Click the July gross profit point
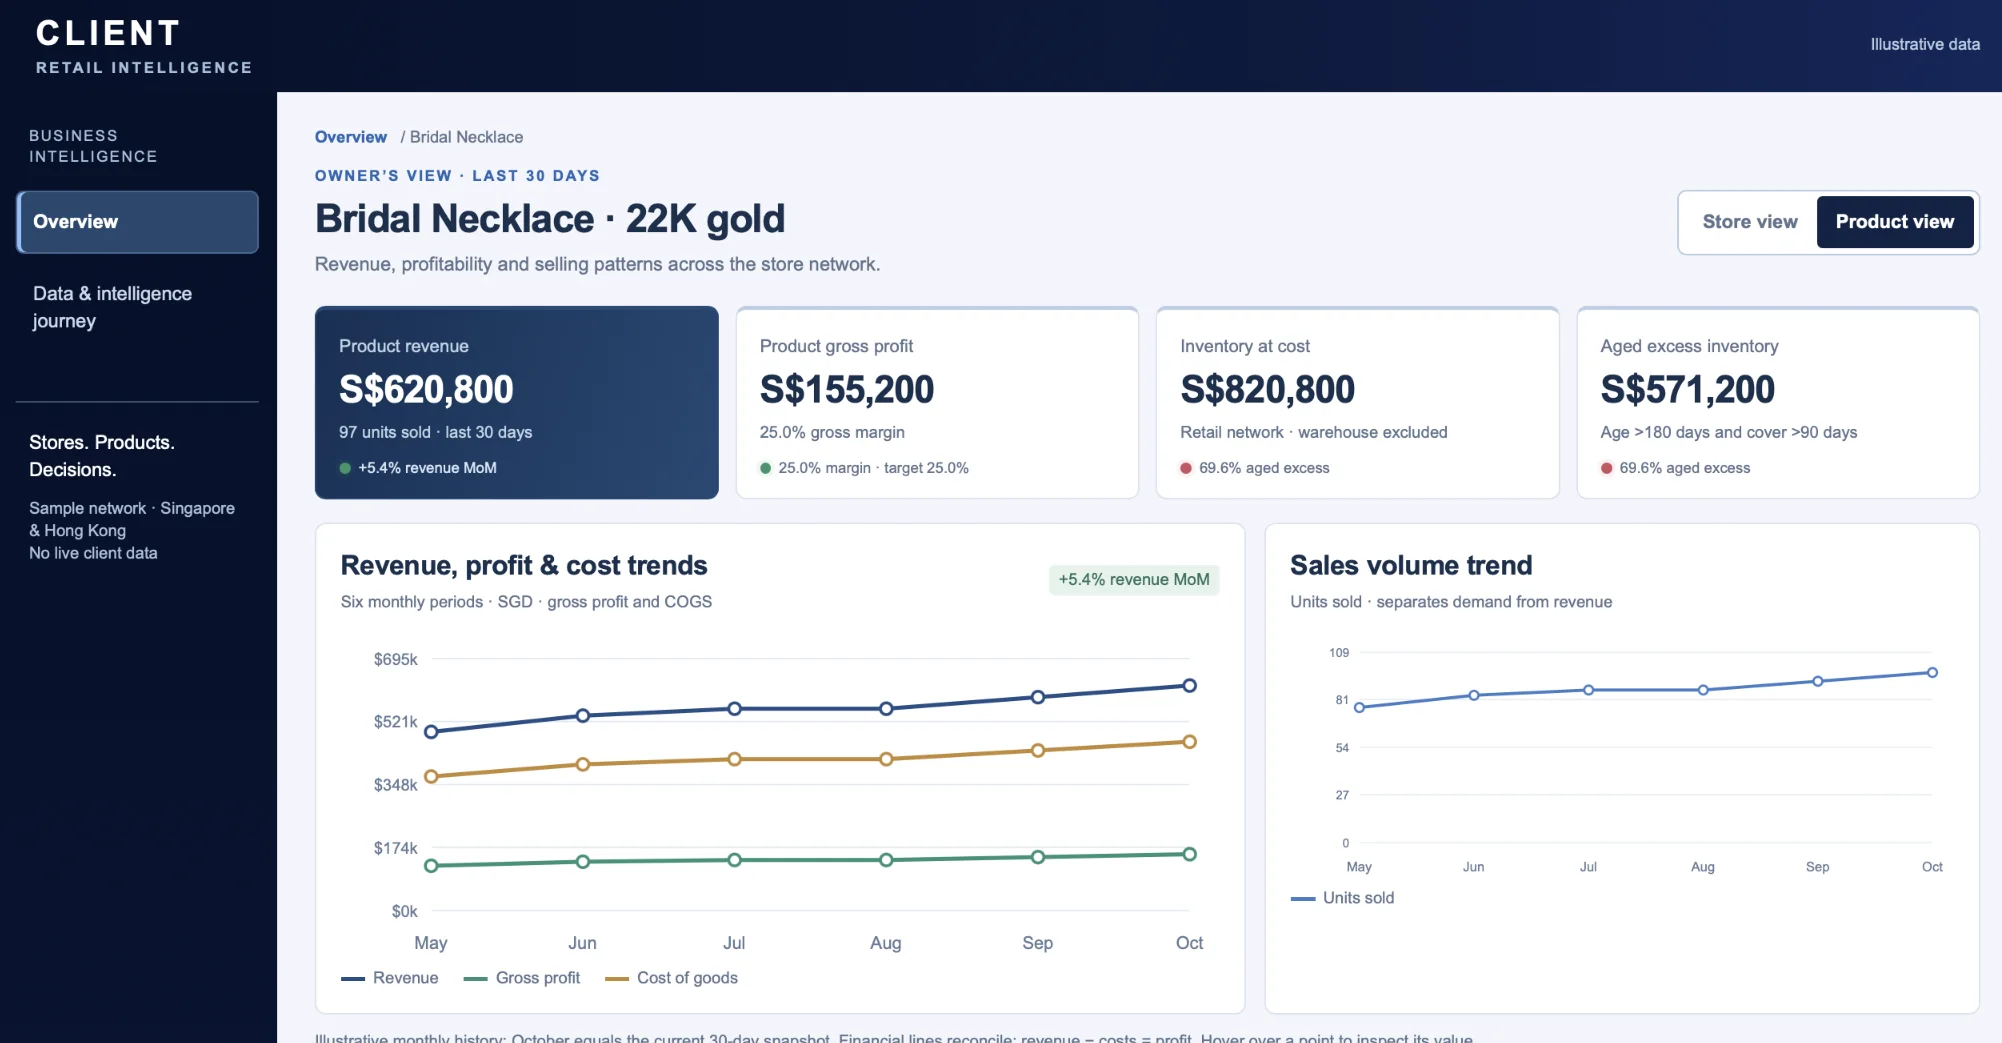The image size is (2002, 1043). pyautogui.click(x=734, y=860)
